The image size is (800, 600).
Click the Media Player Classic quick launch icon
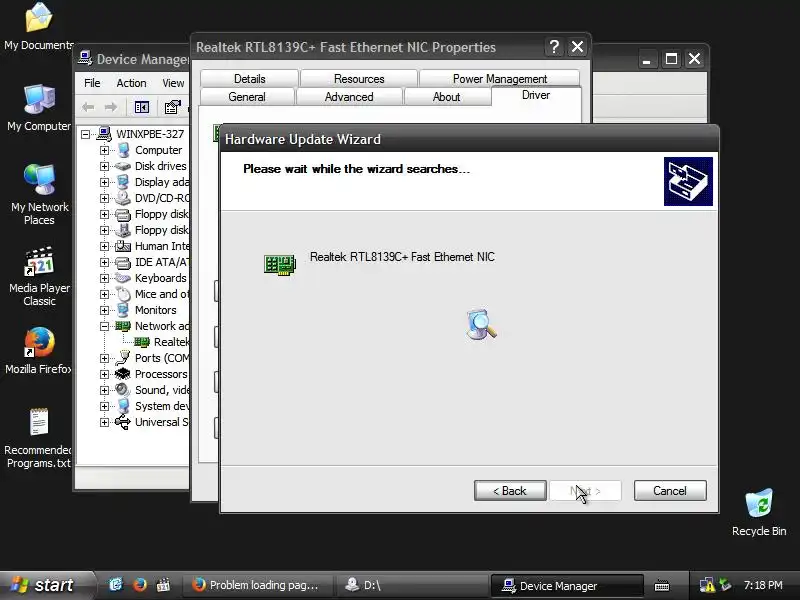tap(163, 585)
